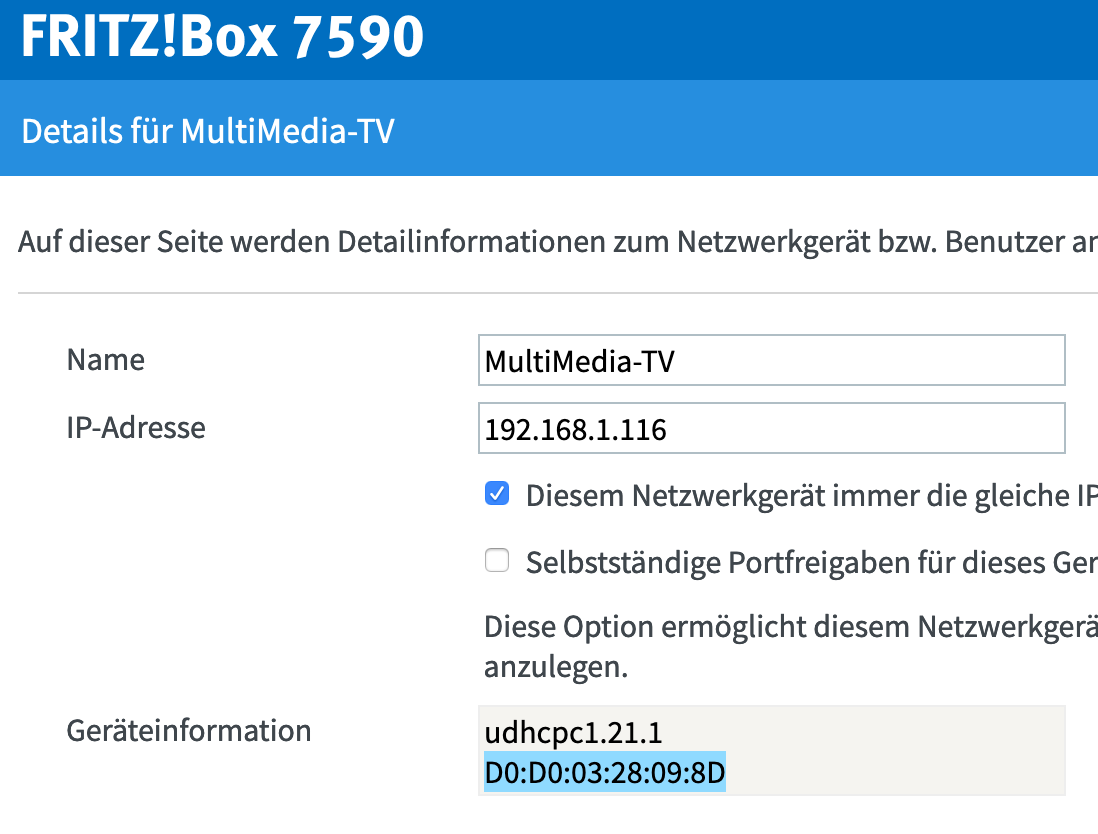Click the 'Details für MultiMedia-TV' heading
The width and height of the screenshot is (1098, 834).
[x=208, y=132]
